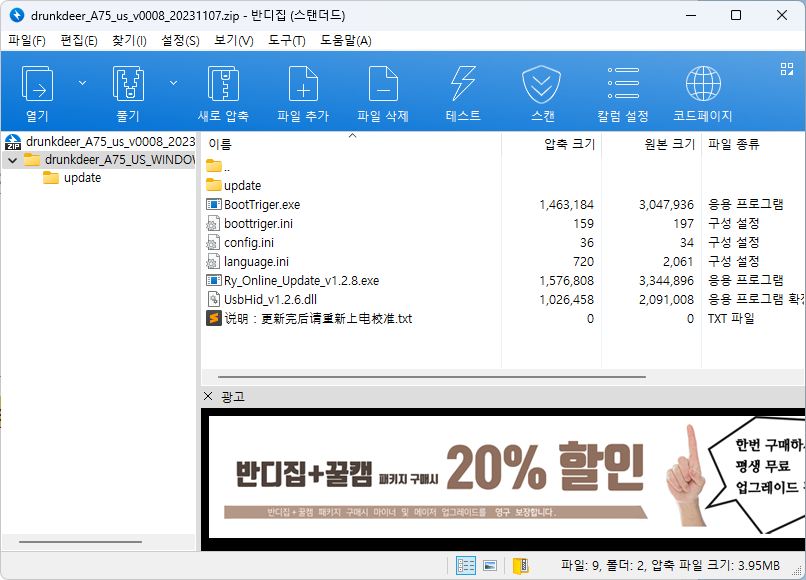Select the parent folder '..' entry
806x580 pixels.
click(x=218, y=167)
